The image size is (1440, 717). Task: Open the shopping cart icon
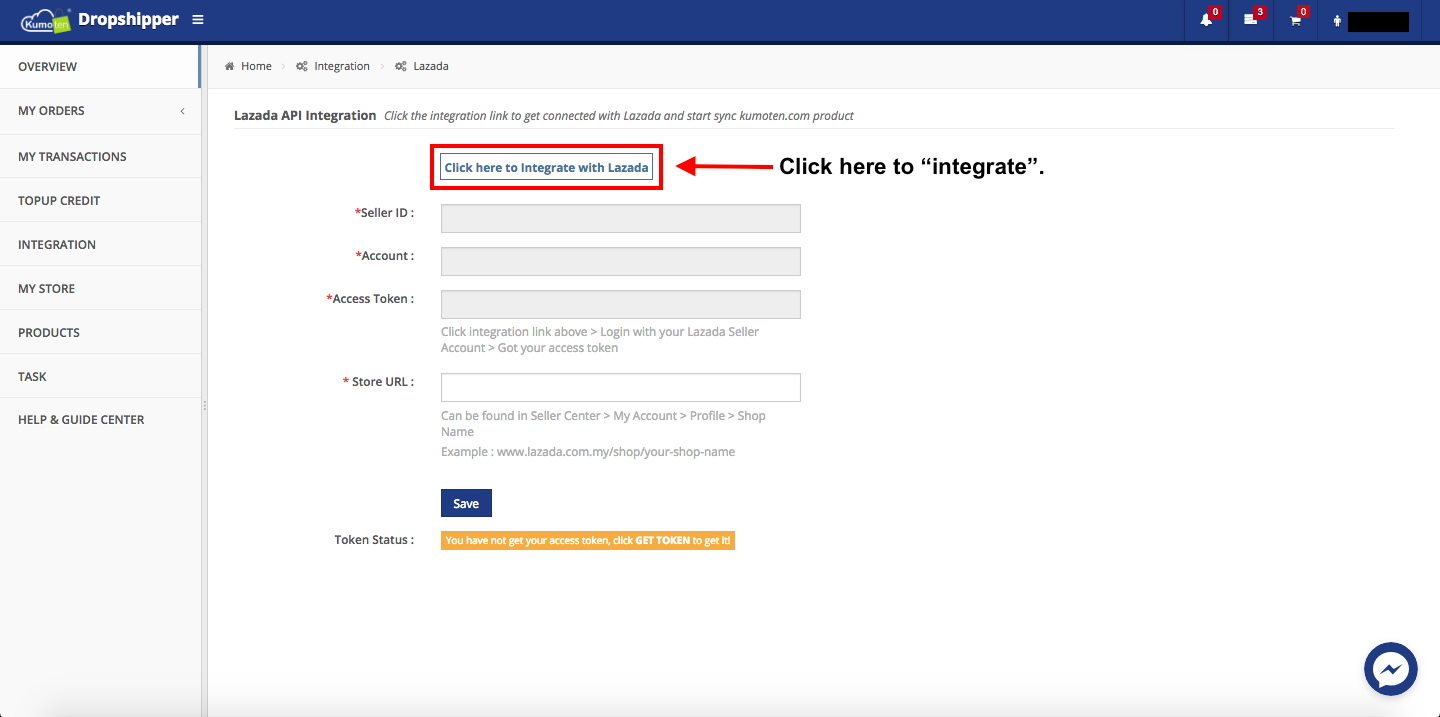click(1295, 20)
